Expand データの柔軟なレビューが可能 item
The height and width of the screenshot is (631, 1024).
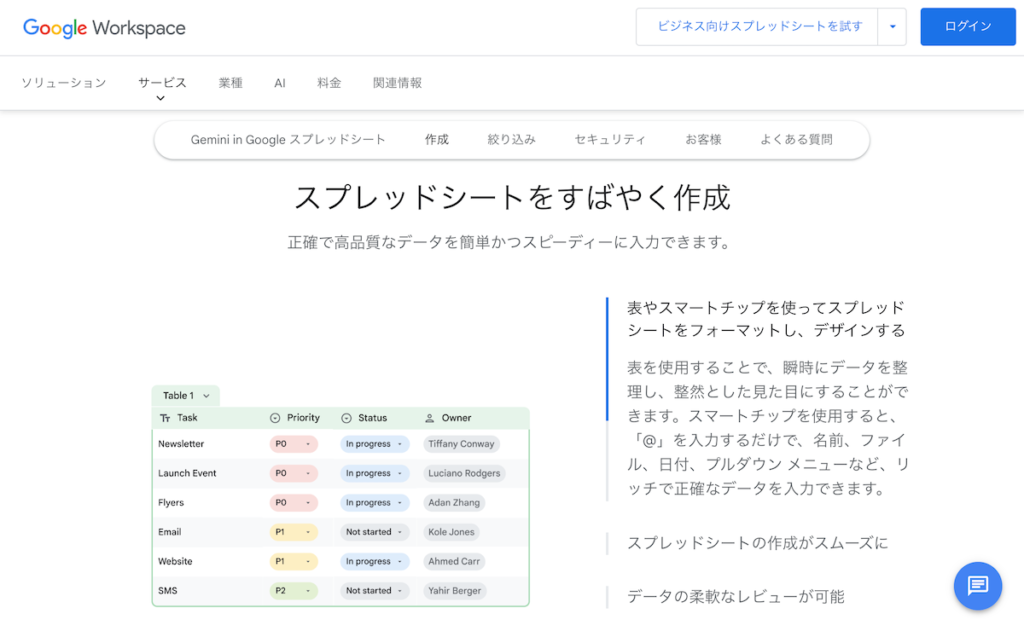735,596
